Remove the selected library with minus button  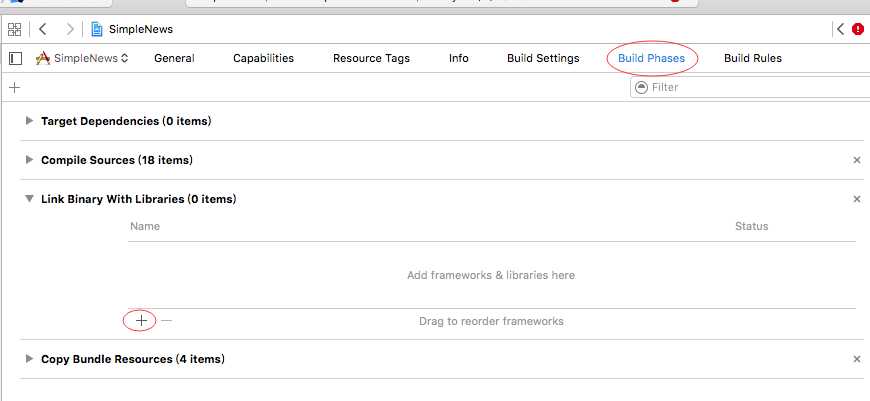[x=167, y=321]
